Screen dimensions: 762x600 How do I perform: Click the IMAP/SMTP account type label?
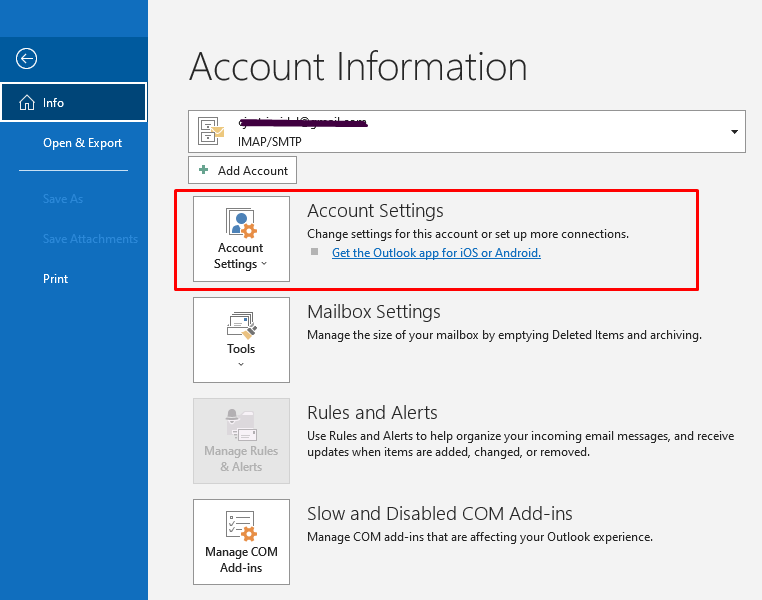pyautogui.click(x=270, y=141)
